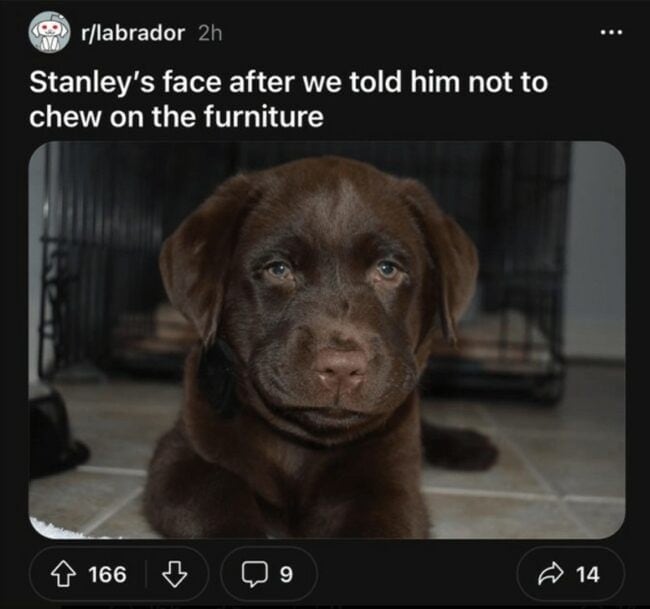Tap the divider between vote score and downvote
Viewport: 650px width, 609px height.
pos(146,574)
